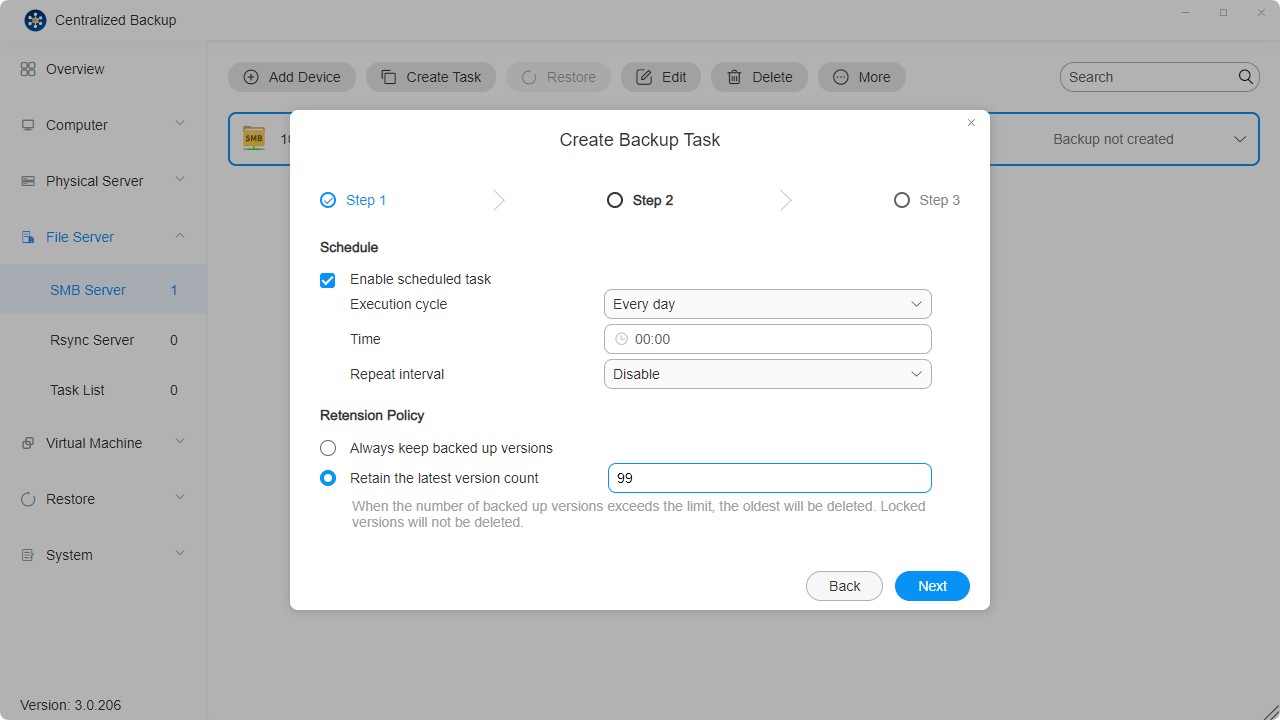Click the Delete icon
Screen dimensions: 1280x720
[x=737, y=77]
